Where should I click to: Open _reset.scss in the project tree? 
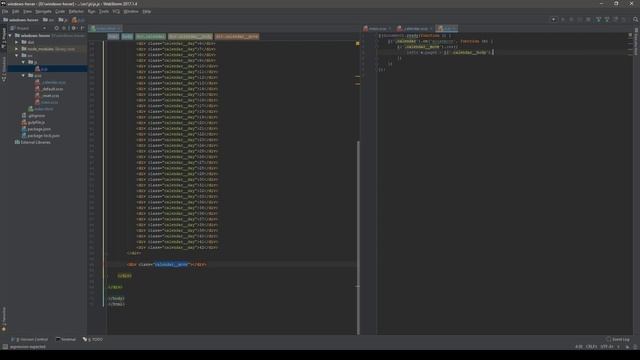(x=50, y=96)
